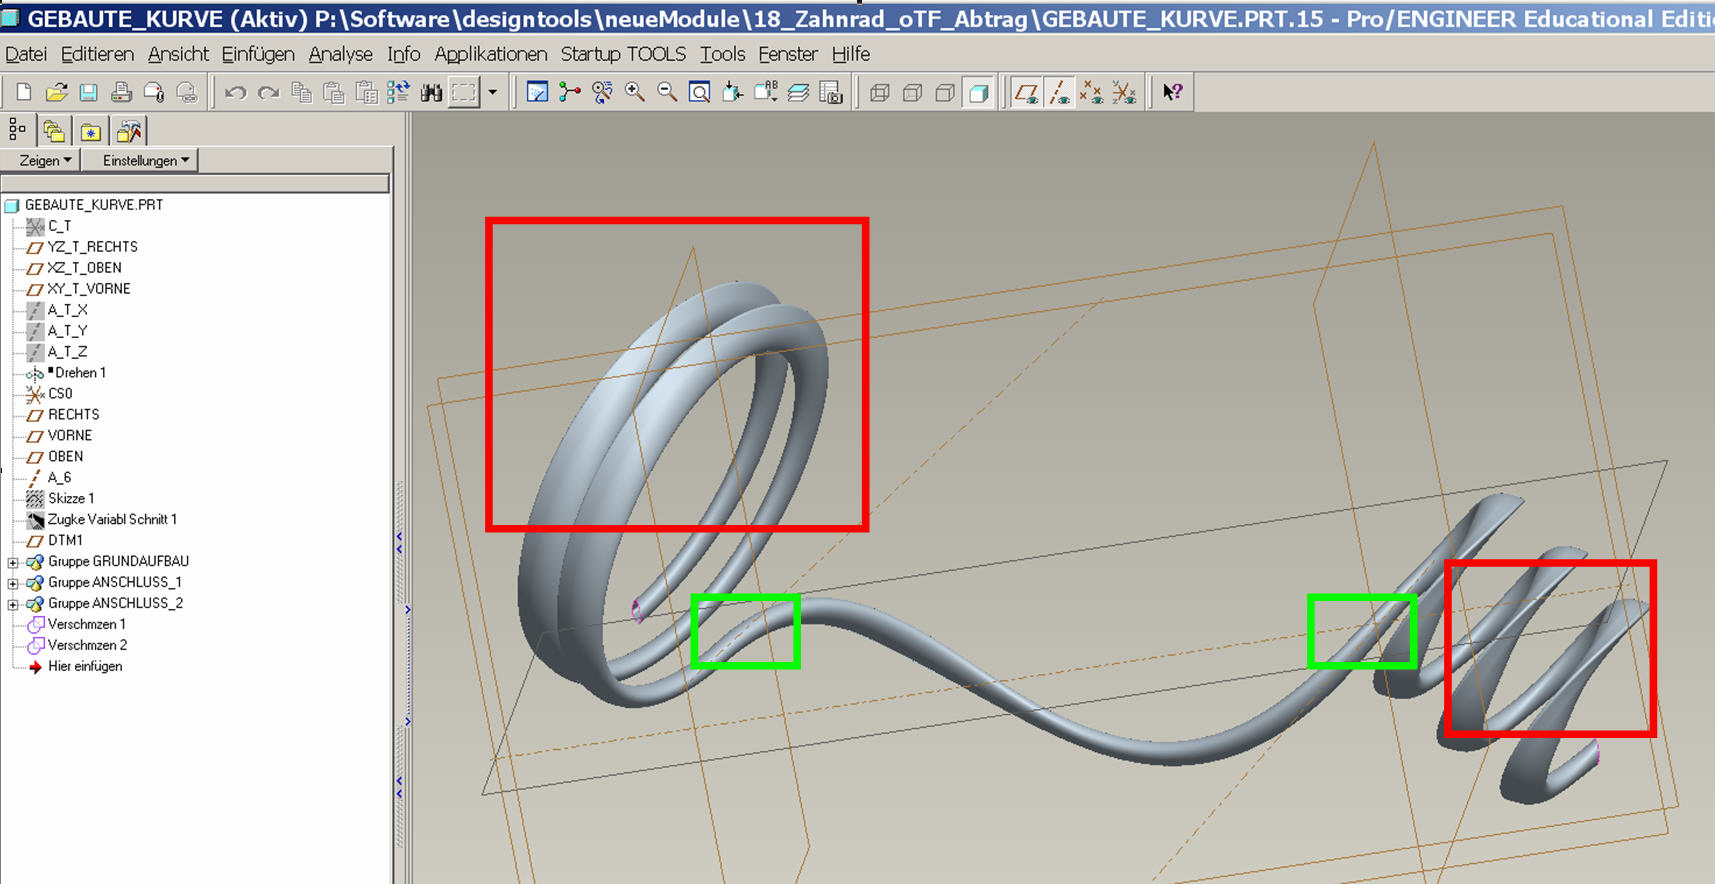Switch to the Favorites navigator tab
Viewport: 1715px width, 884px height.
[x=91, y=131]
